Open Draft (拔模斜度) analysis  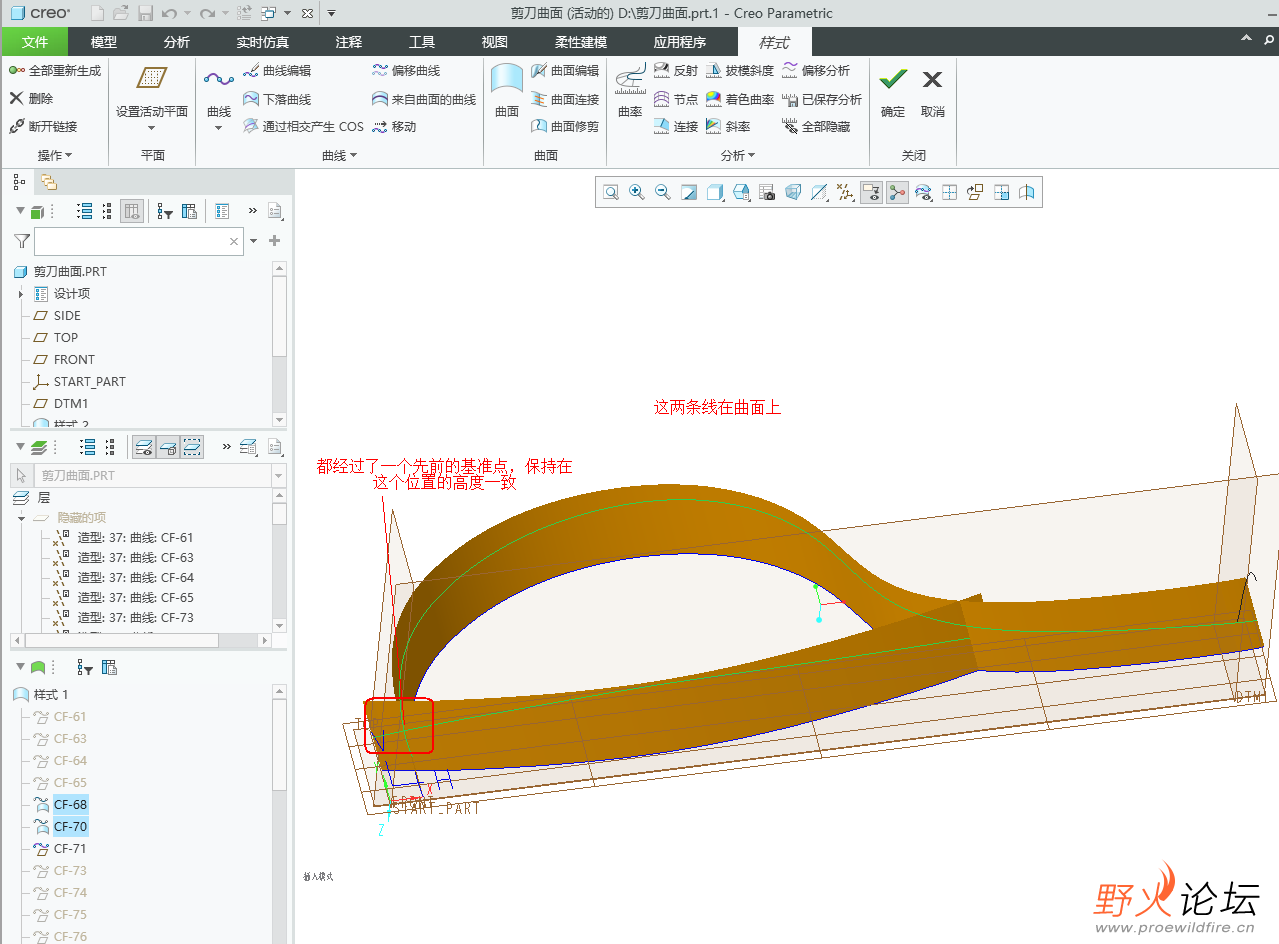[740, 71]
